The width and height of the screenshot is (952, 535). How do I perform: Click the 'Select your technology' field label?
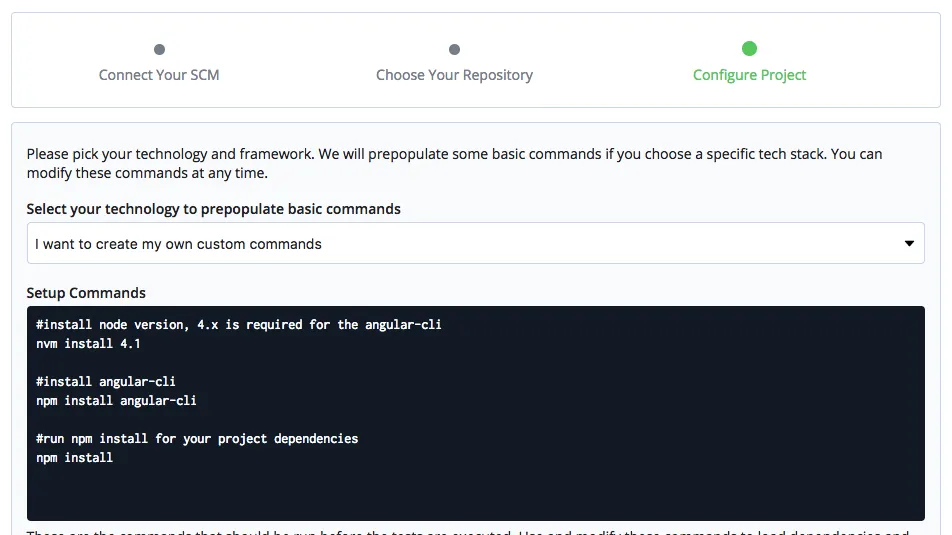(213, 209)
